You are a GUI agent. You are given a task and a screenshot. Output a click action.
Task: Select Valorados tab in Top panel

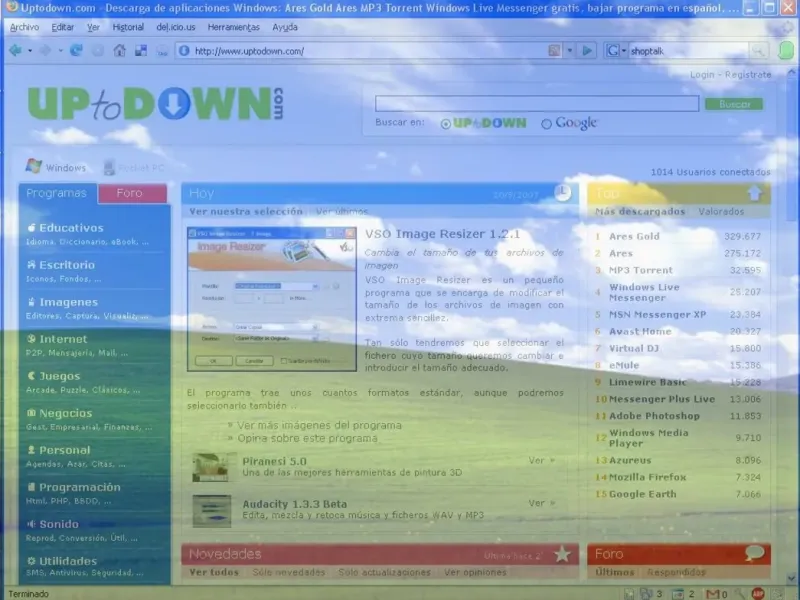pyautogui.click(x=721, y=211)
